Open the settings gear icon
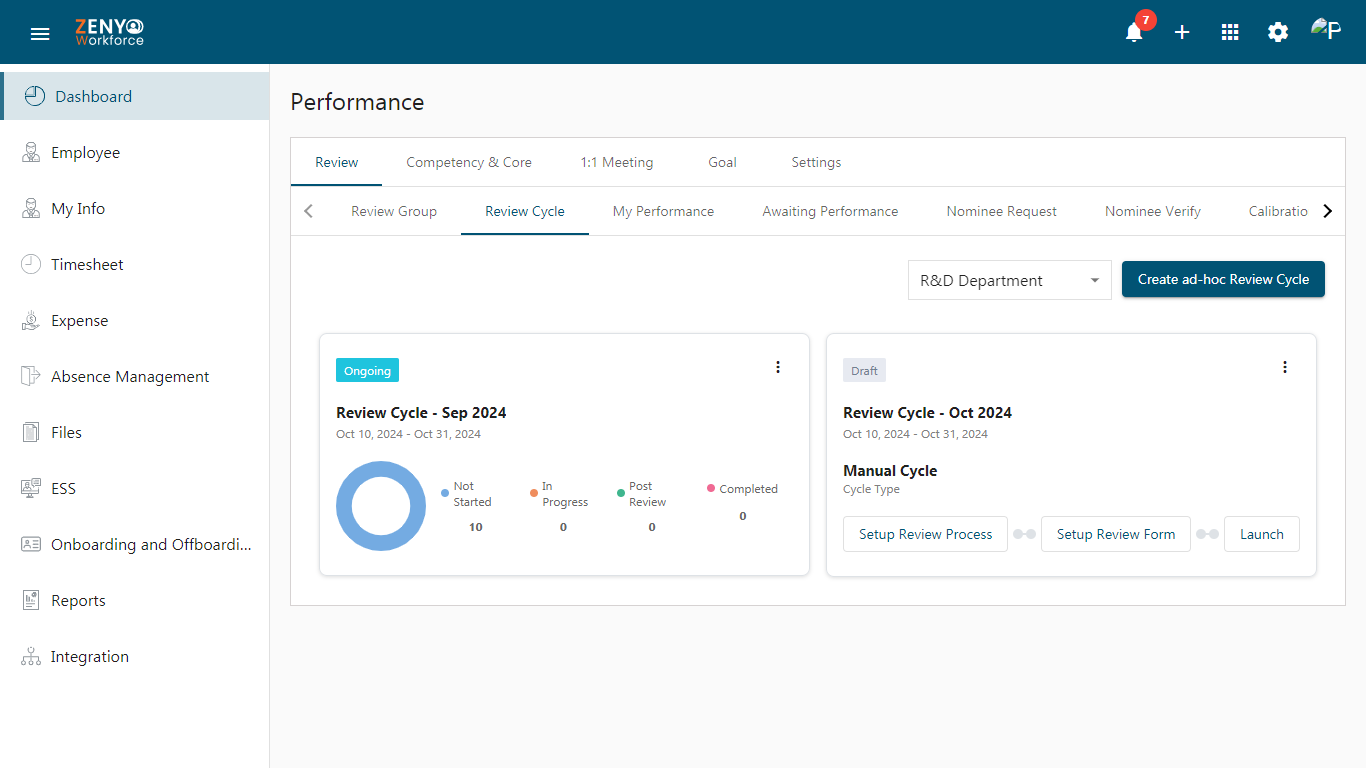 (1278, 32)
